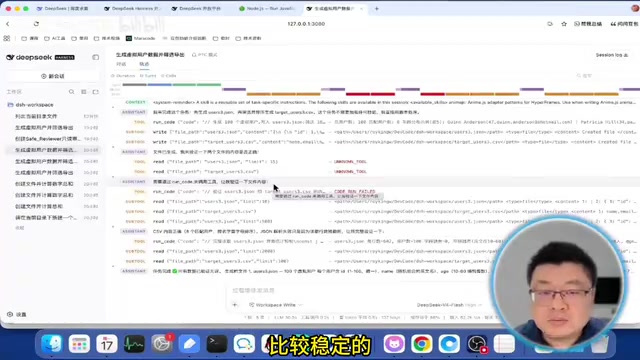This screenshot has width=640, height=360.
Task: Click the browser summary button near star
Action: (x=588, y=24)
